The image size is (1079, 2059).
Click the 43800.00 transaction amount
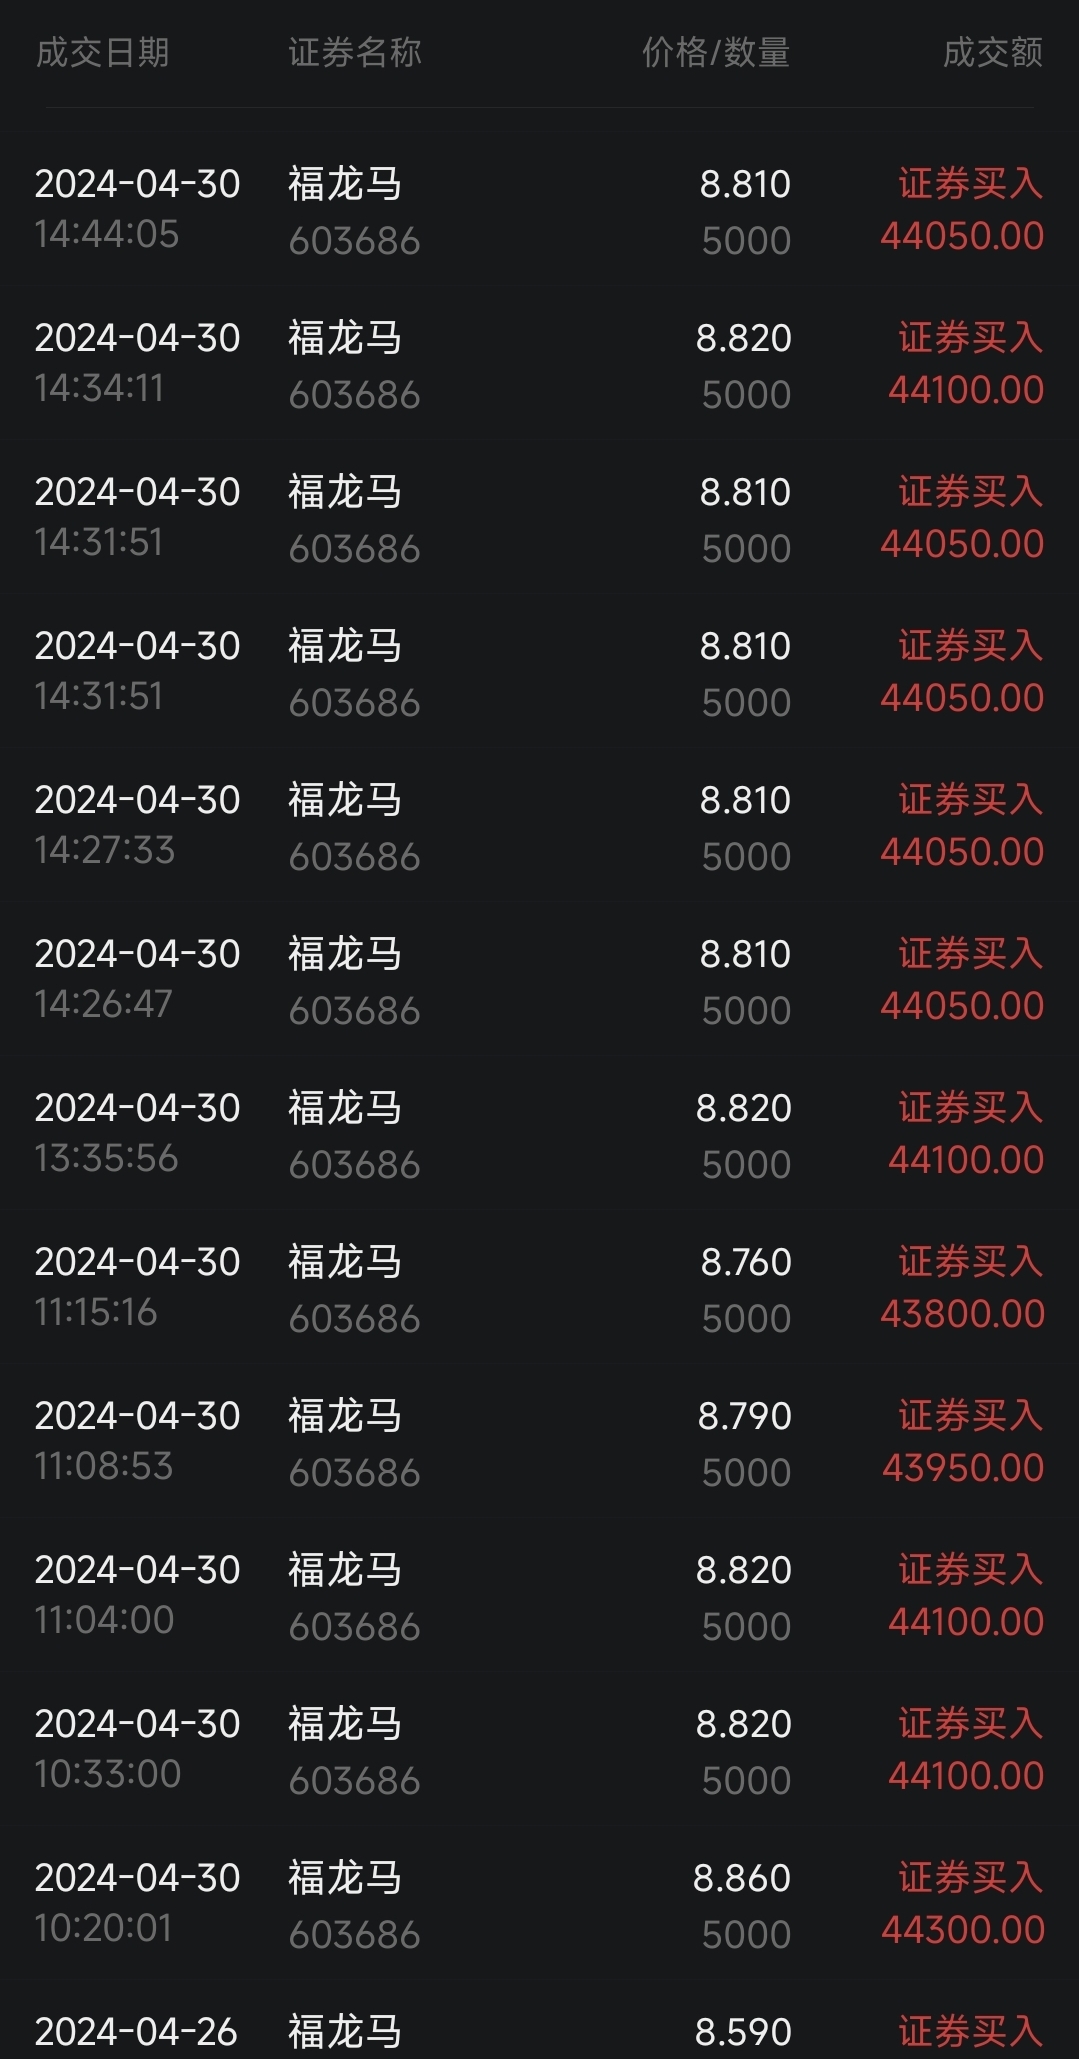(x=962, y=1314)
